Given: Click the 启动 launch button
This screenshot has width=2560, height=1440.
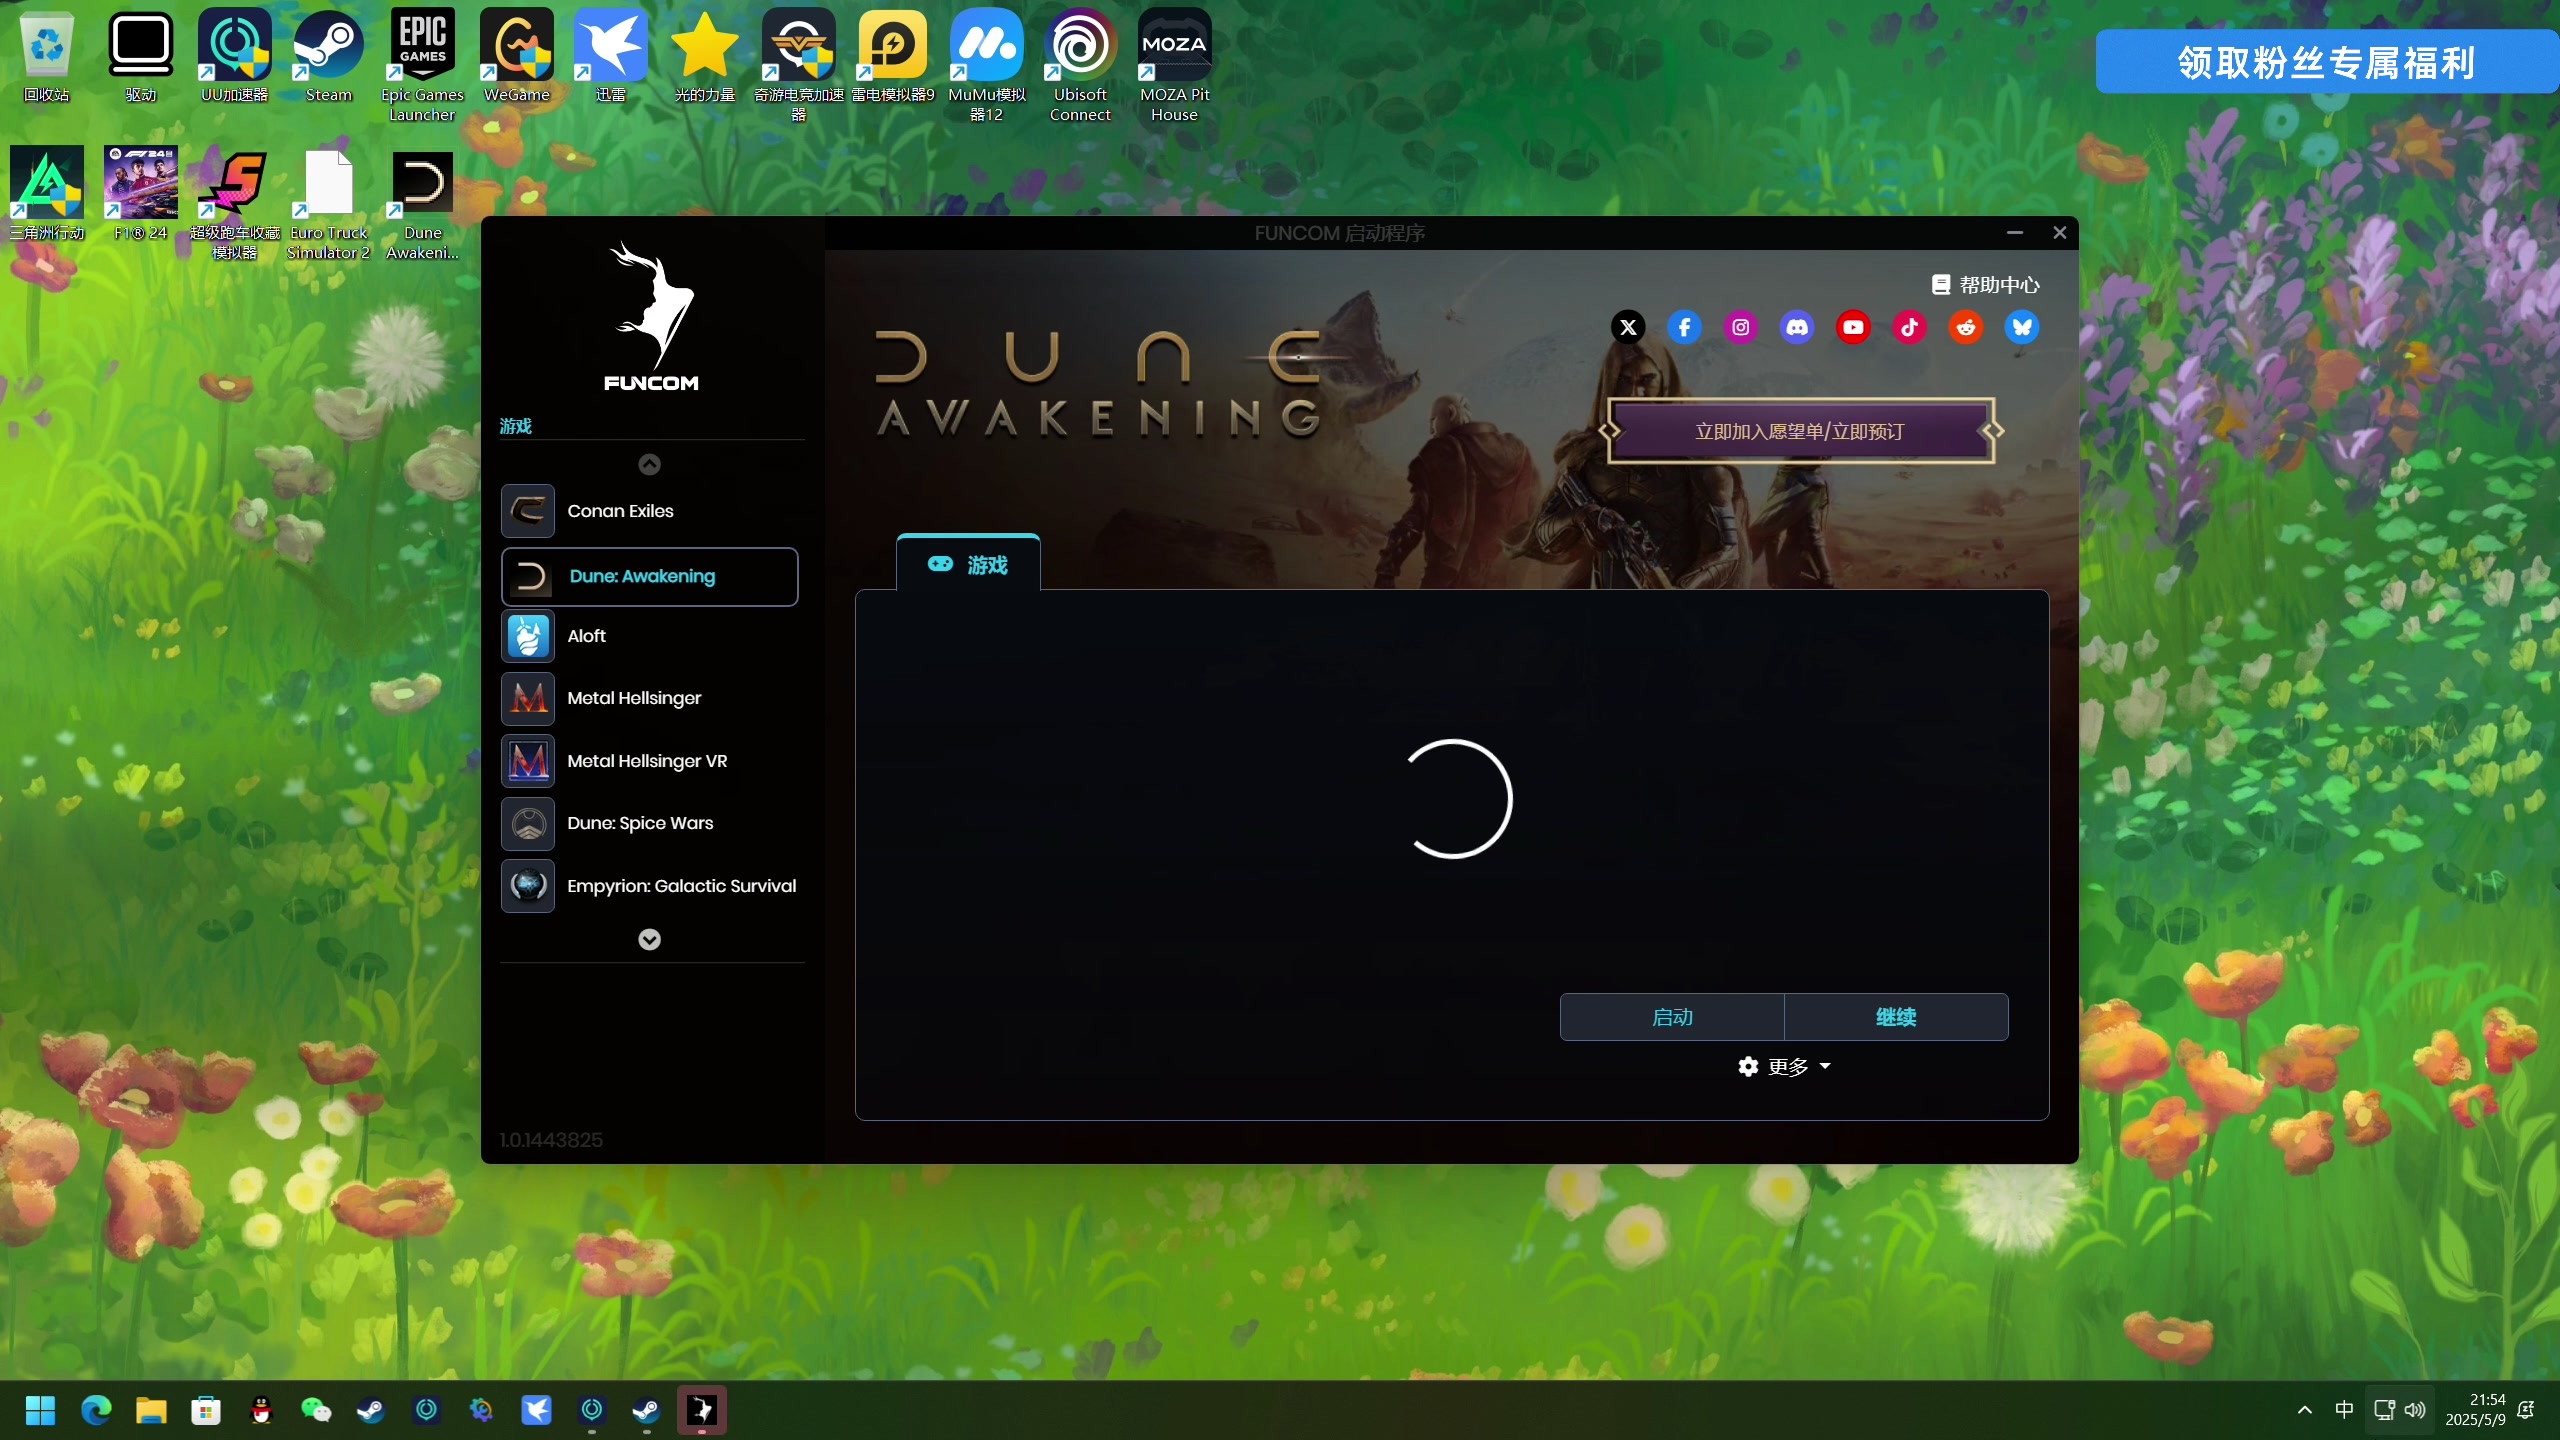Looking at the screenshot, I should click(x=1672, y=1017).
